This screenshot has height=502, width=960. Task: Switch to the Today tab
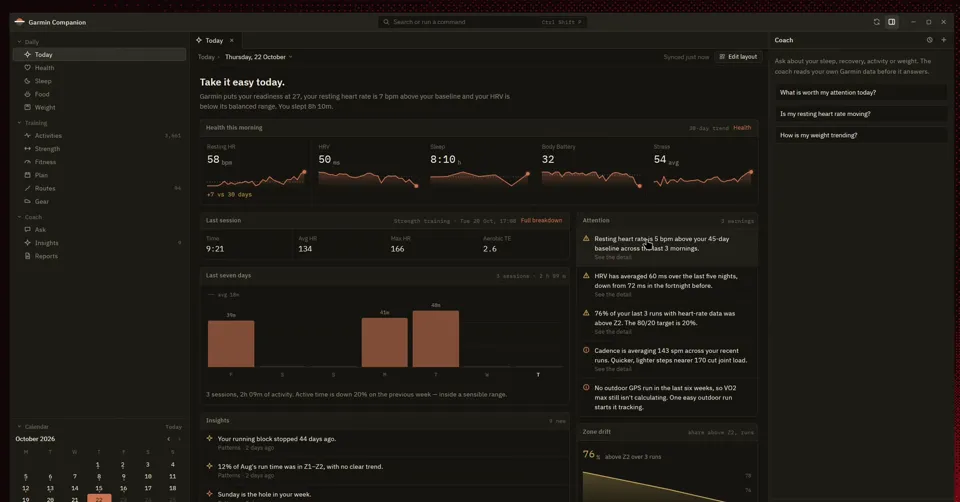click(215, 40)
